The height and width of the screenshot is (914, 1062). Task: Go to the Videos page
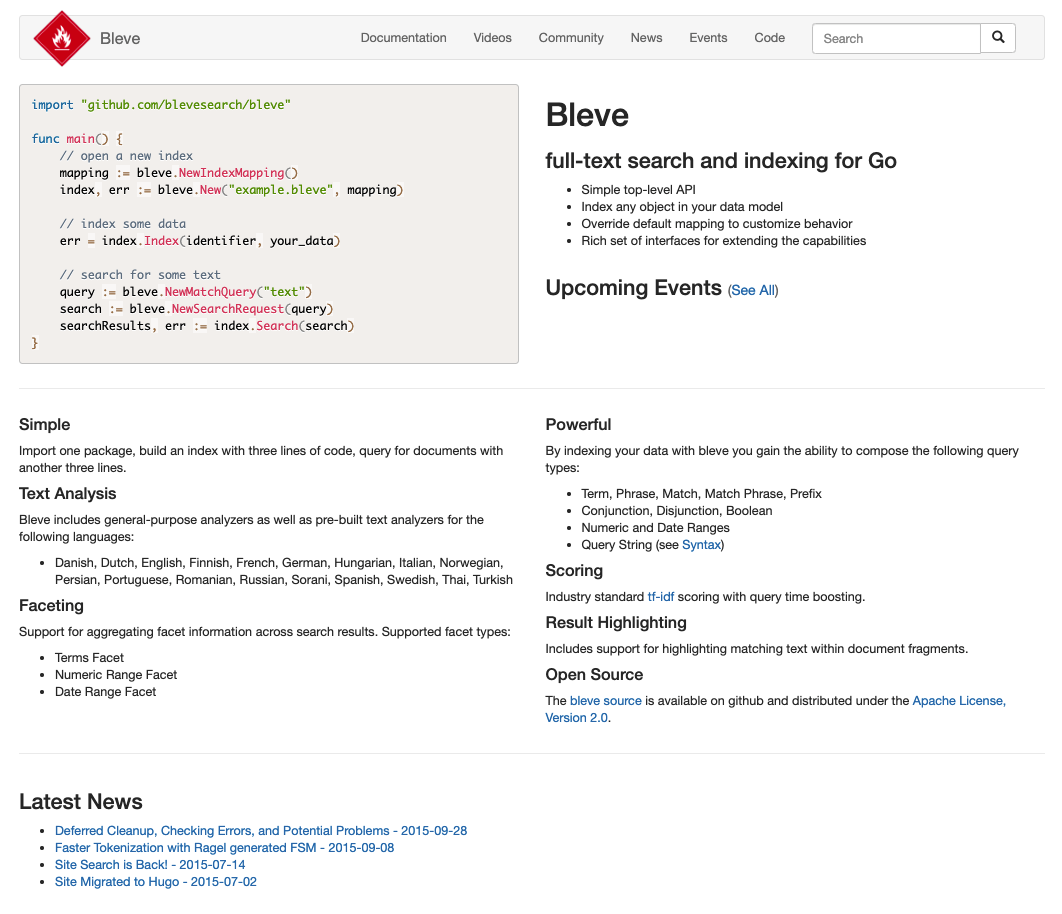click(492, 38)
